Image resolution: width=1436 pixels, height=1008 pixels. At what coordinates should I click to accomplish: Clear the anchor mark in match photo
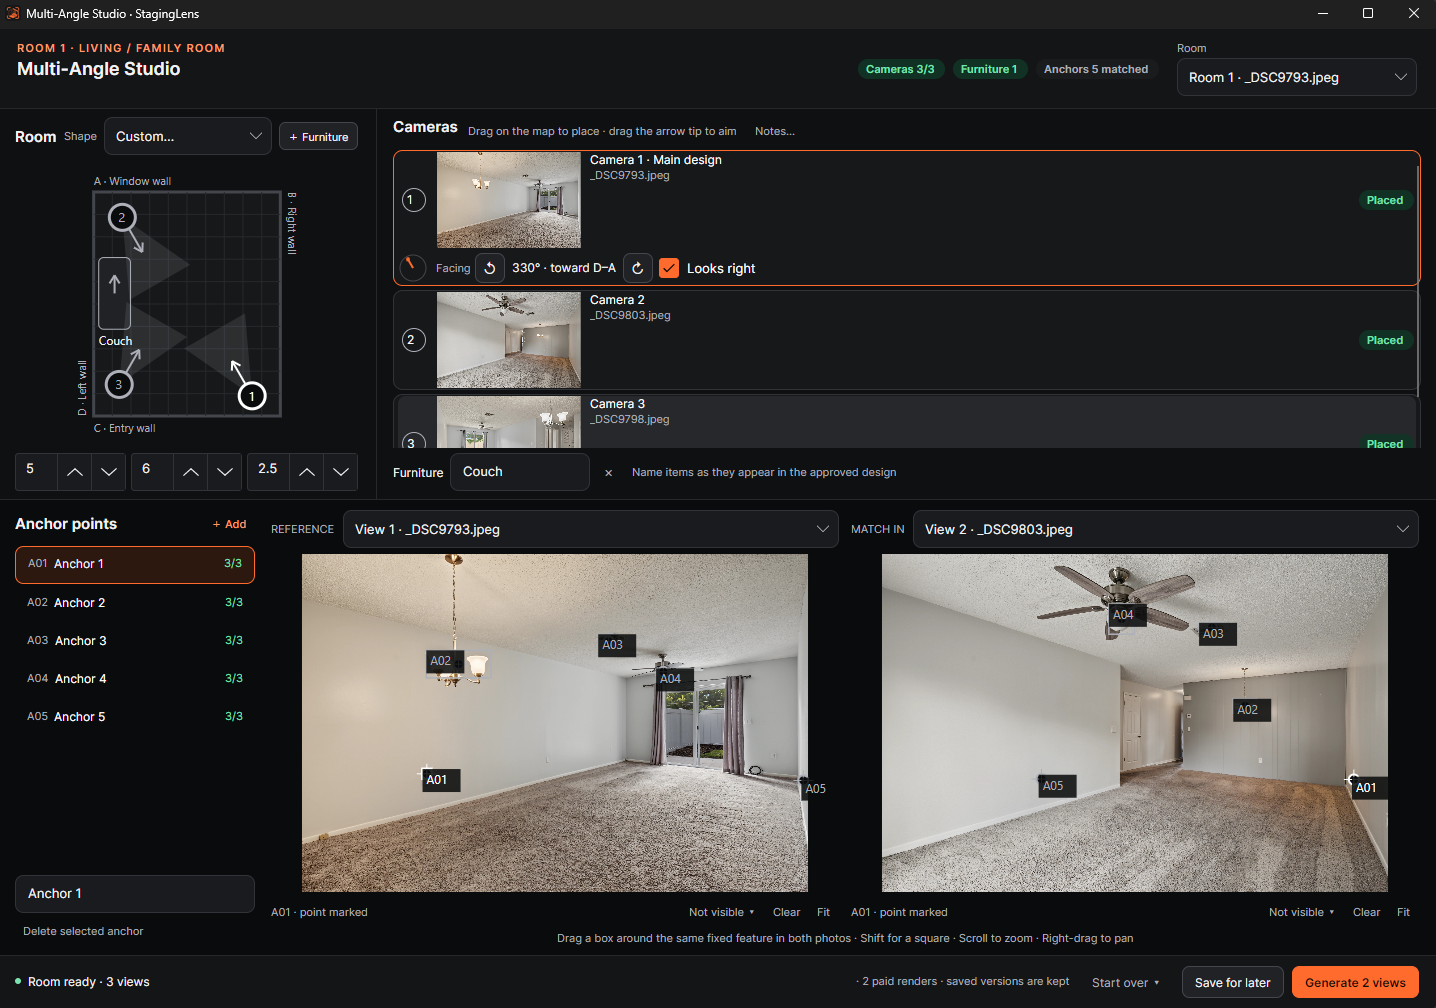1366,912
